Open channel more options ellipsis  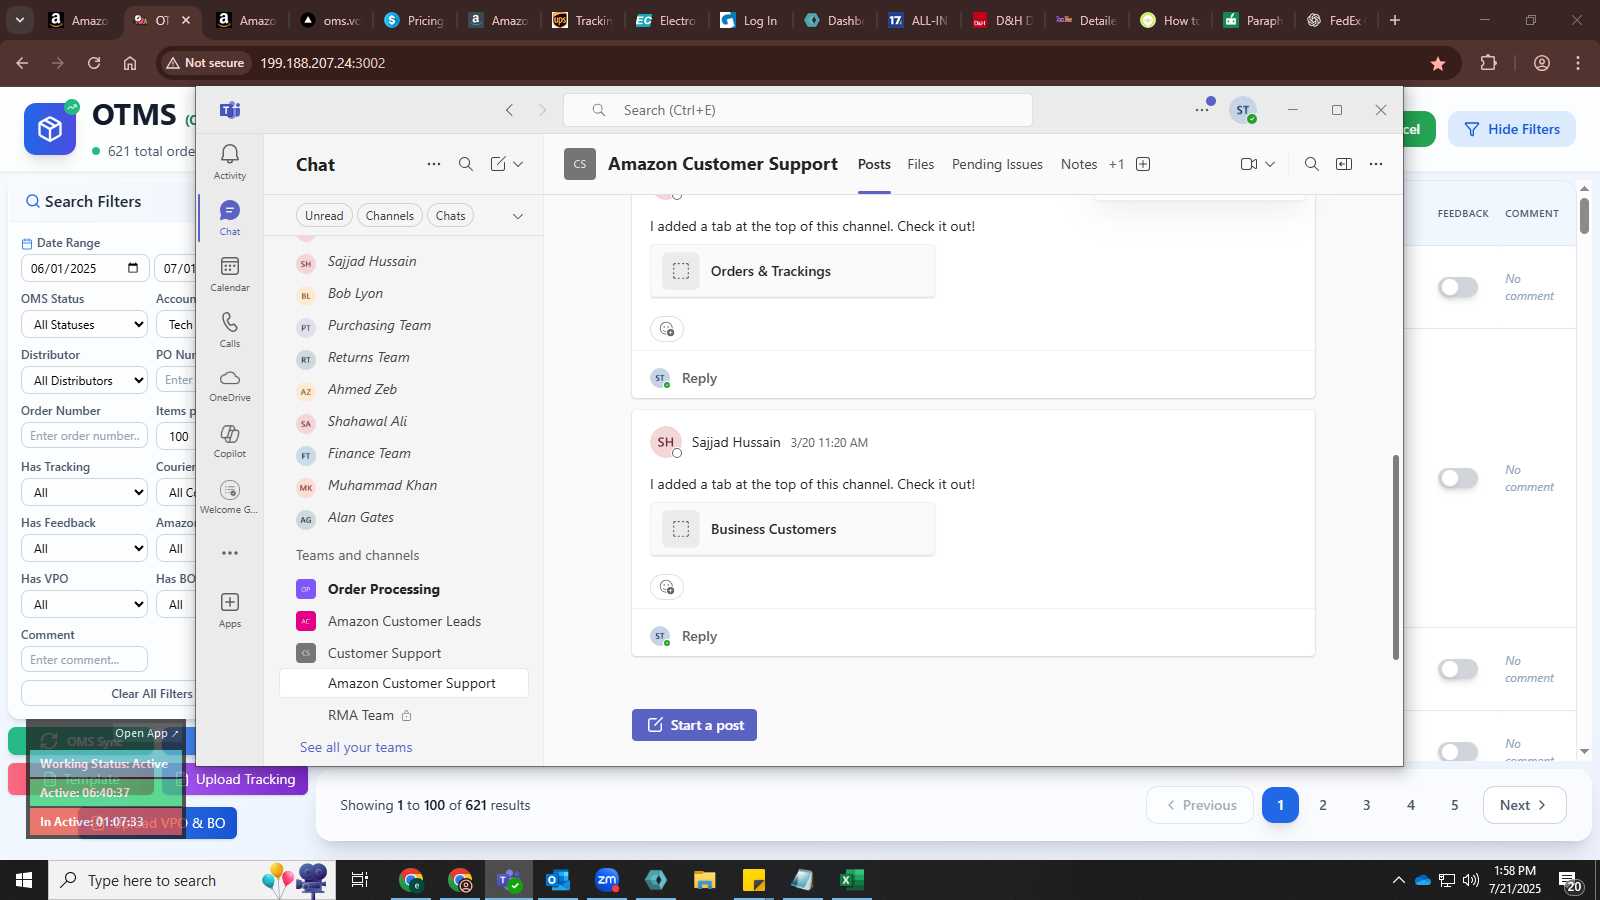[x=1376, y=164]
